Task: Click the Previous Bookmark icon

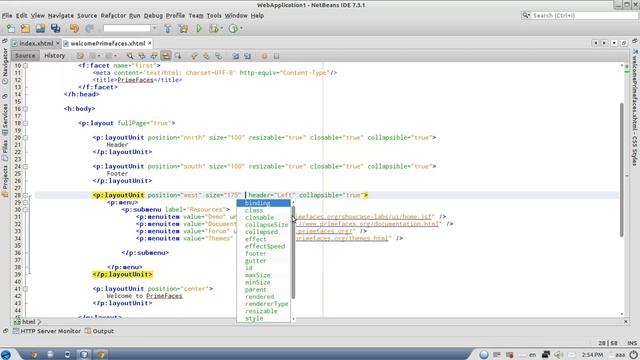Action: pyautogui.click(x=194, y=56)
